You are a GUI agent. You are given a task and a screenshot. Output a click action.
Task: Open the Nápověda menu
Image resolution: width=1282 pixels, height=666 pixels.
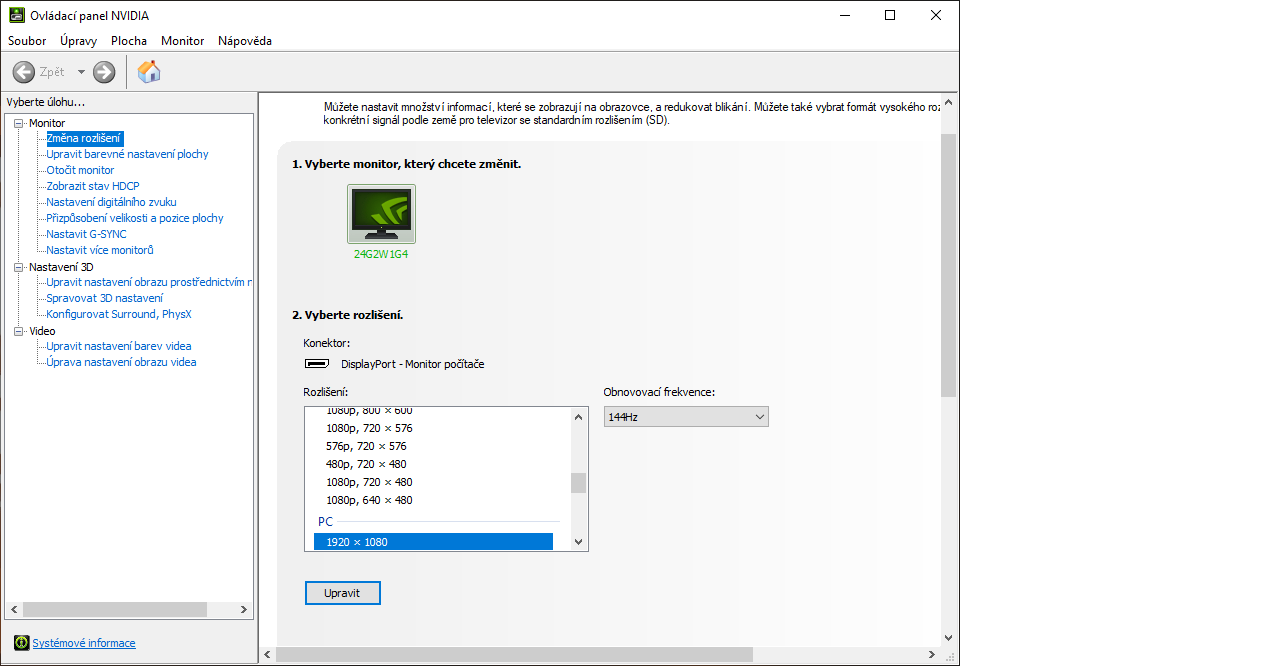245,41
